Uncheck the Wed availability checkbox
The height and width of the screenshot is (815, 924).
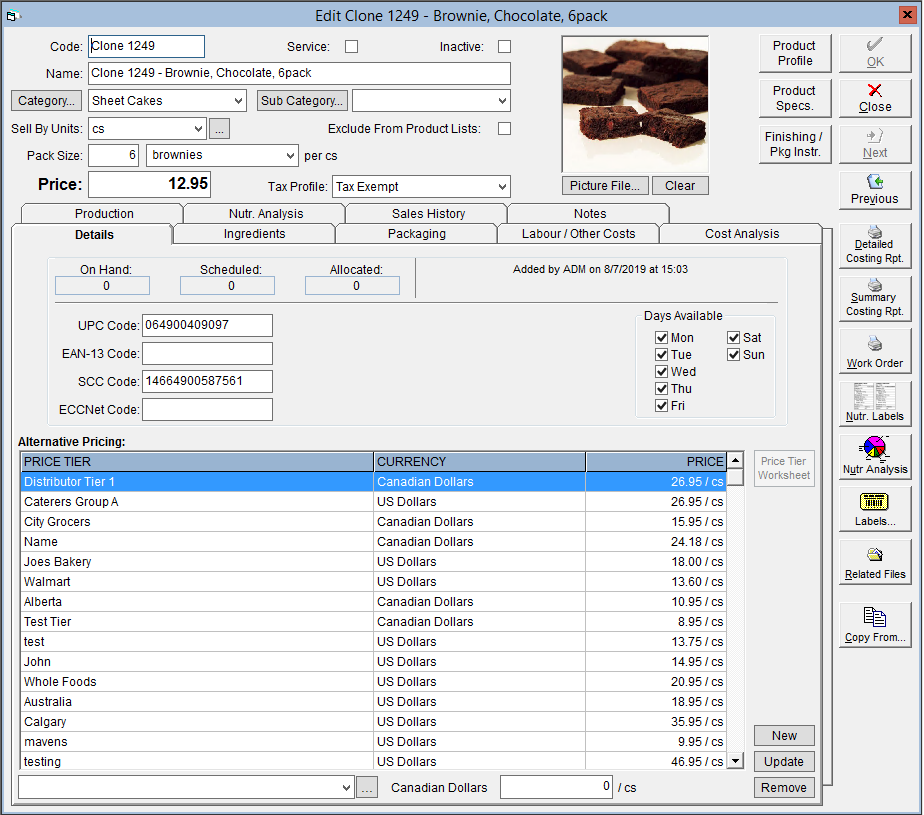click(x=661, y=372)
